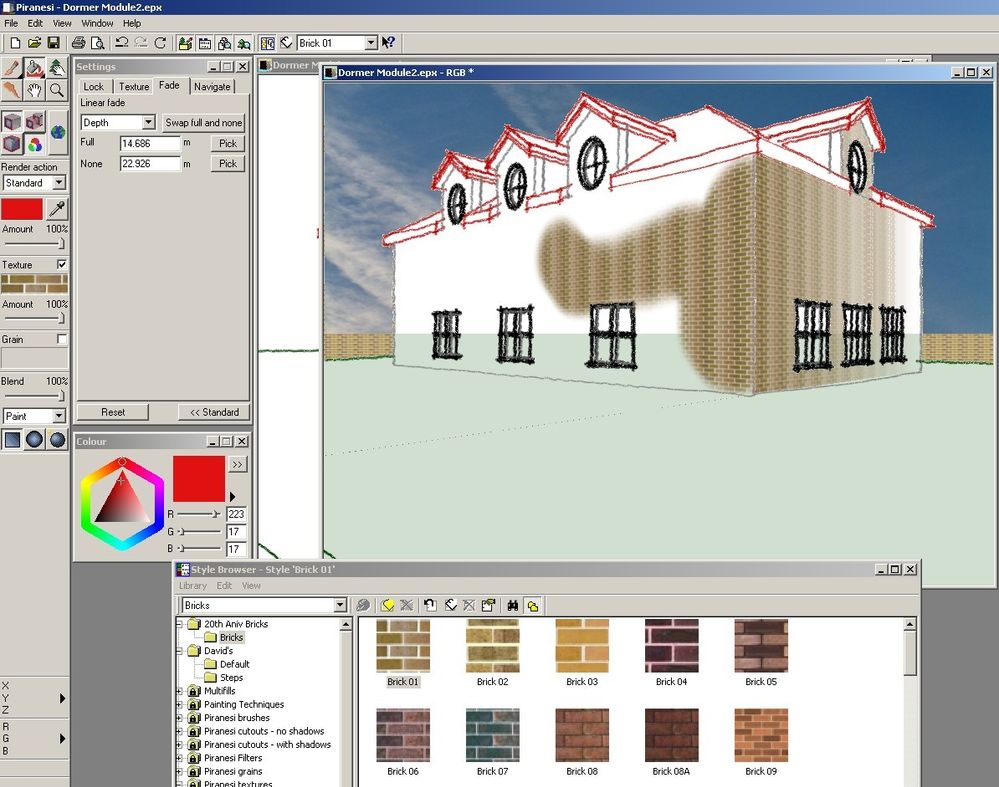Click the << Standard button
Viewport: 999px width, 787px height.
214,412
